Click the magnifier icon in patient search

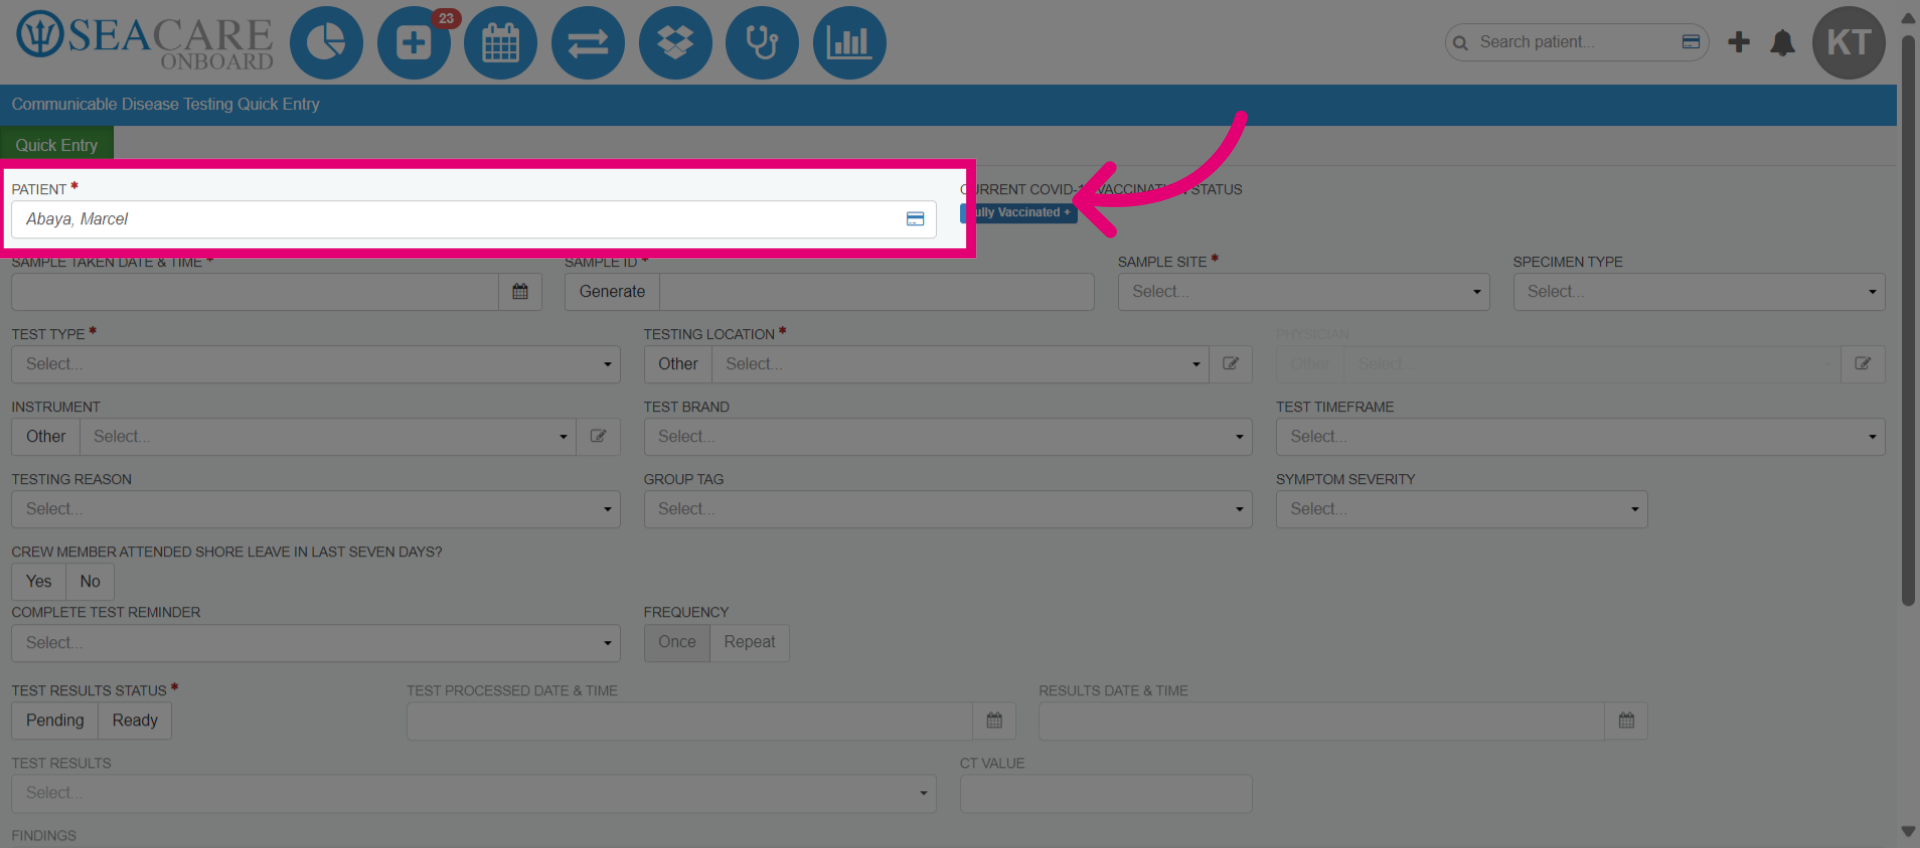pyautogui.click(x=1461, y=43)
